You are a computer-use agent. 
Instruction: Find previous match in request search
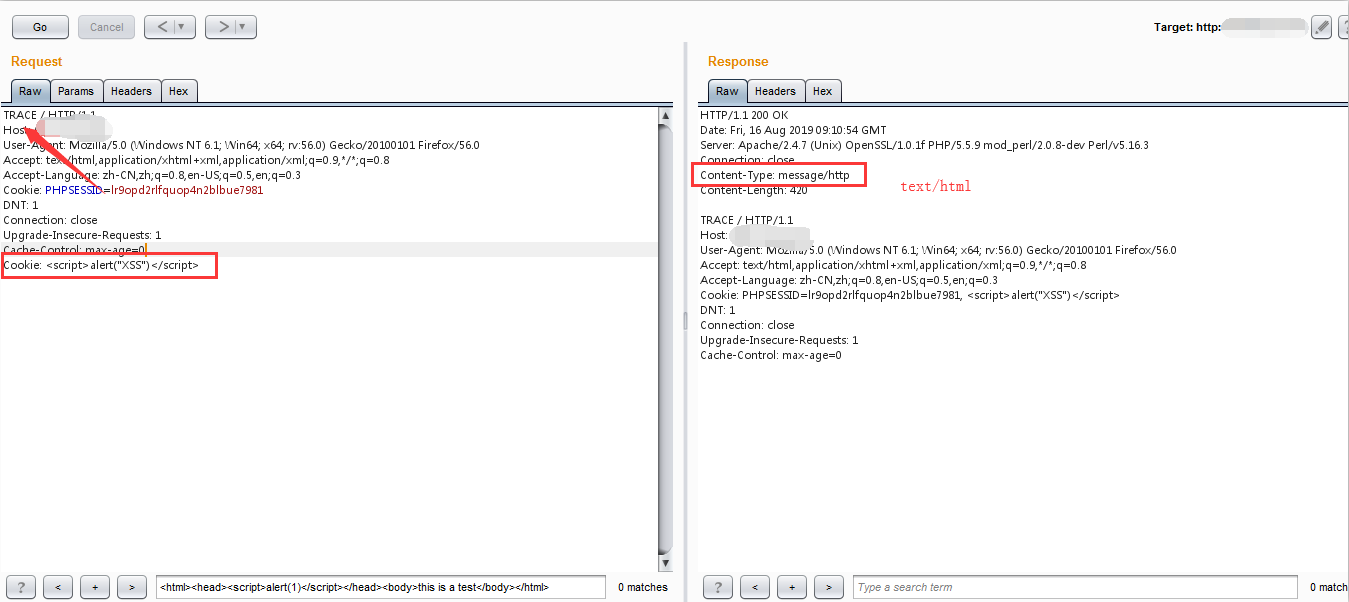(x=58, y=587)
